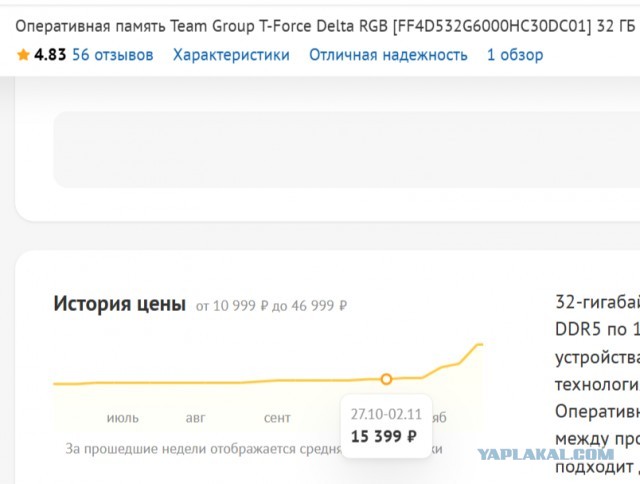
Task: Click the История цены heading
Action: pyautogui.click(x=119, y=304)
